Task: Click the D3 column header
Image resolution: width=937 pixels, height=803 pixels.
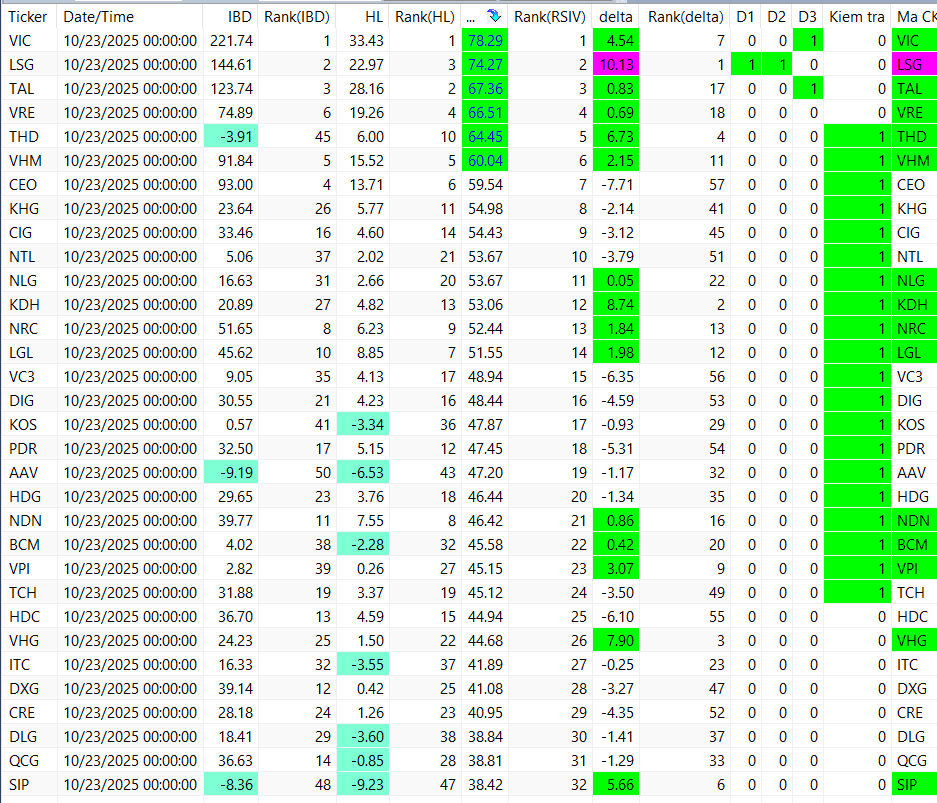Action: [807, 17]
